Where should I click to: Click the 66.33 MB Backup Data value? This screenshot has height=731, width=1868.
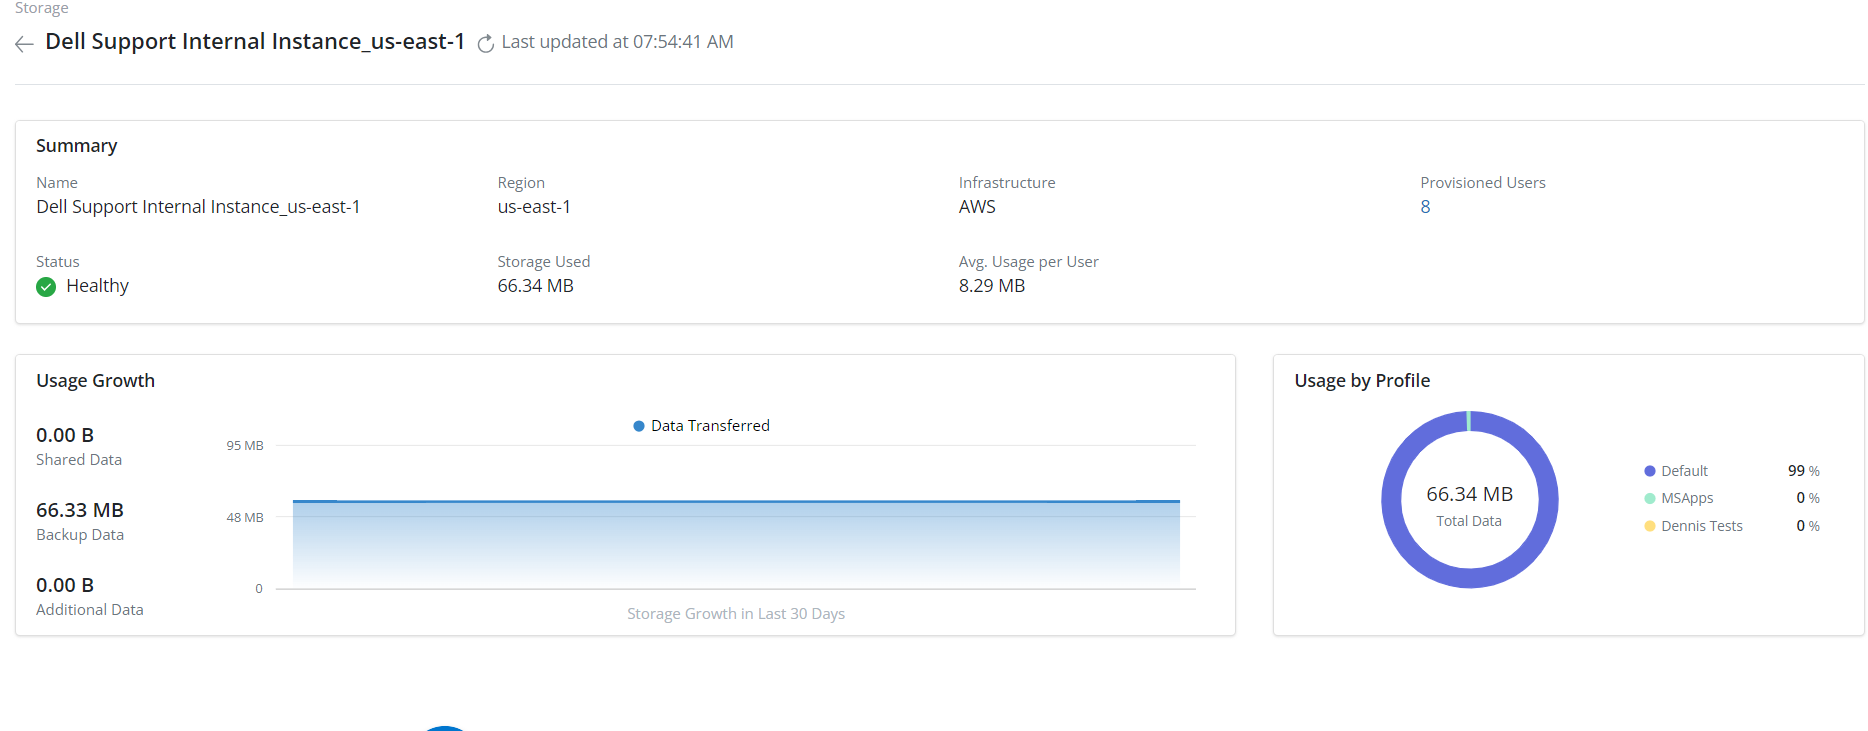[x=80, y=510]
